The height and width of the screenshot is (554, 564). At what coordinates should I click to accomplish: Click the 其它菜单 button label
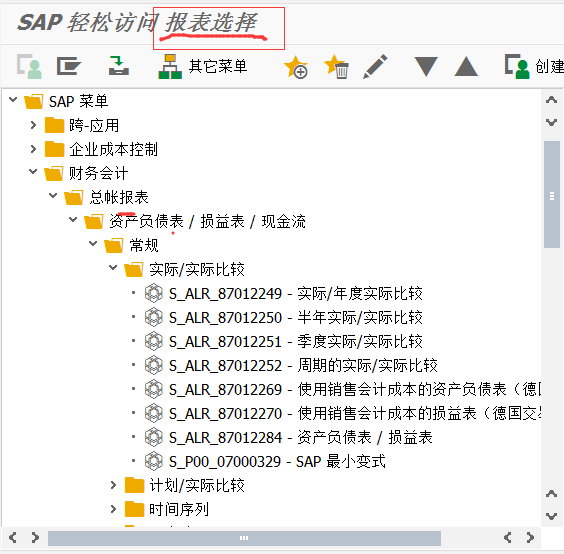[x=218, y=67]
